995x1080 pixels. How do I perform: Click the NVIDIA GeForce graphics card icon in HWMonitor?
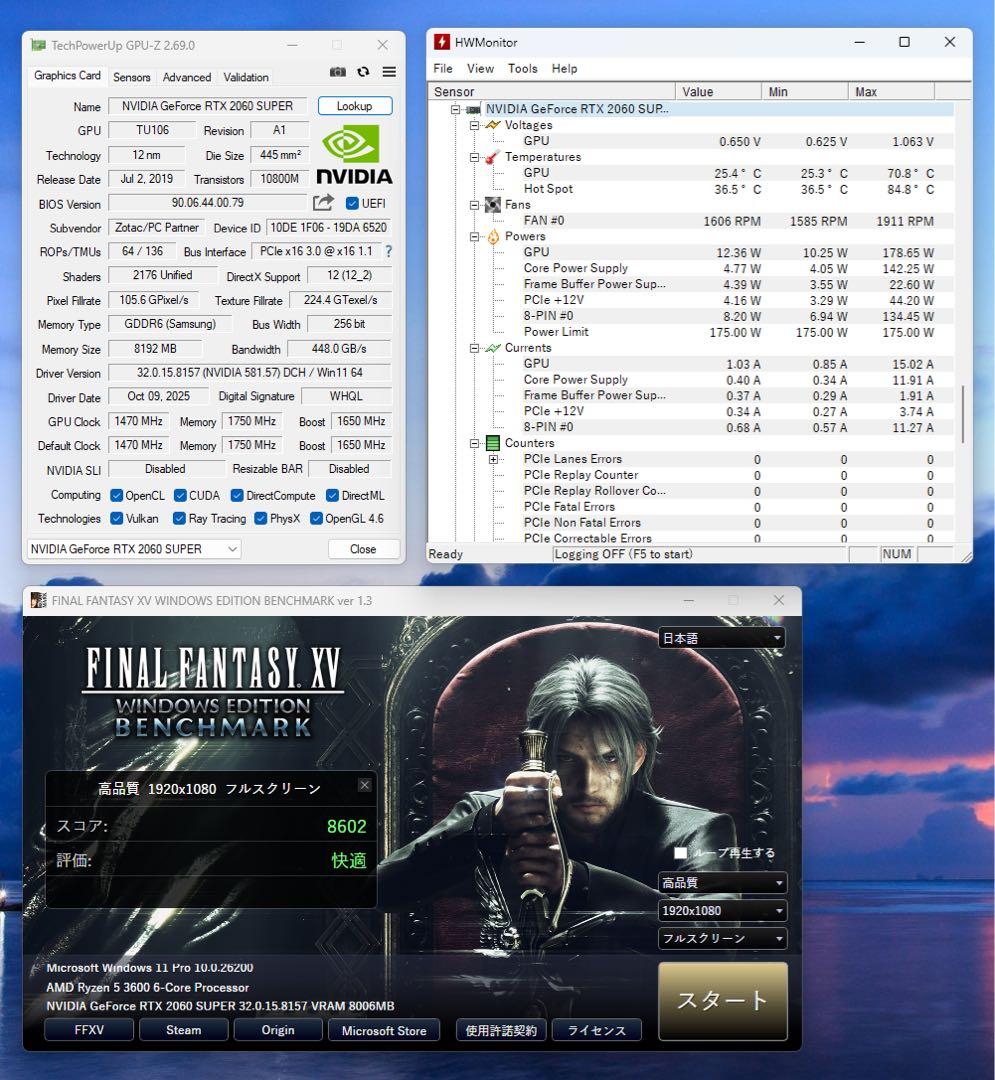coord(473,109)
